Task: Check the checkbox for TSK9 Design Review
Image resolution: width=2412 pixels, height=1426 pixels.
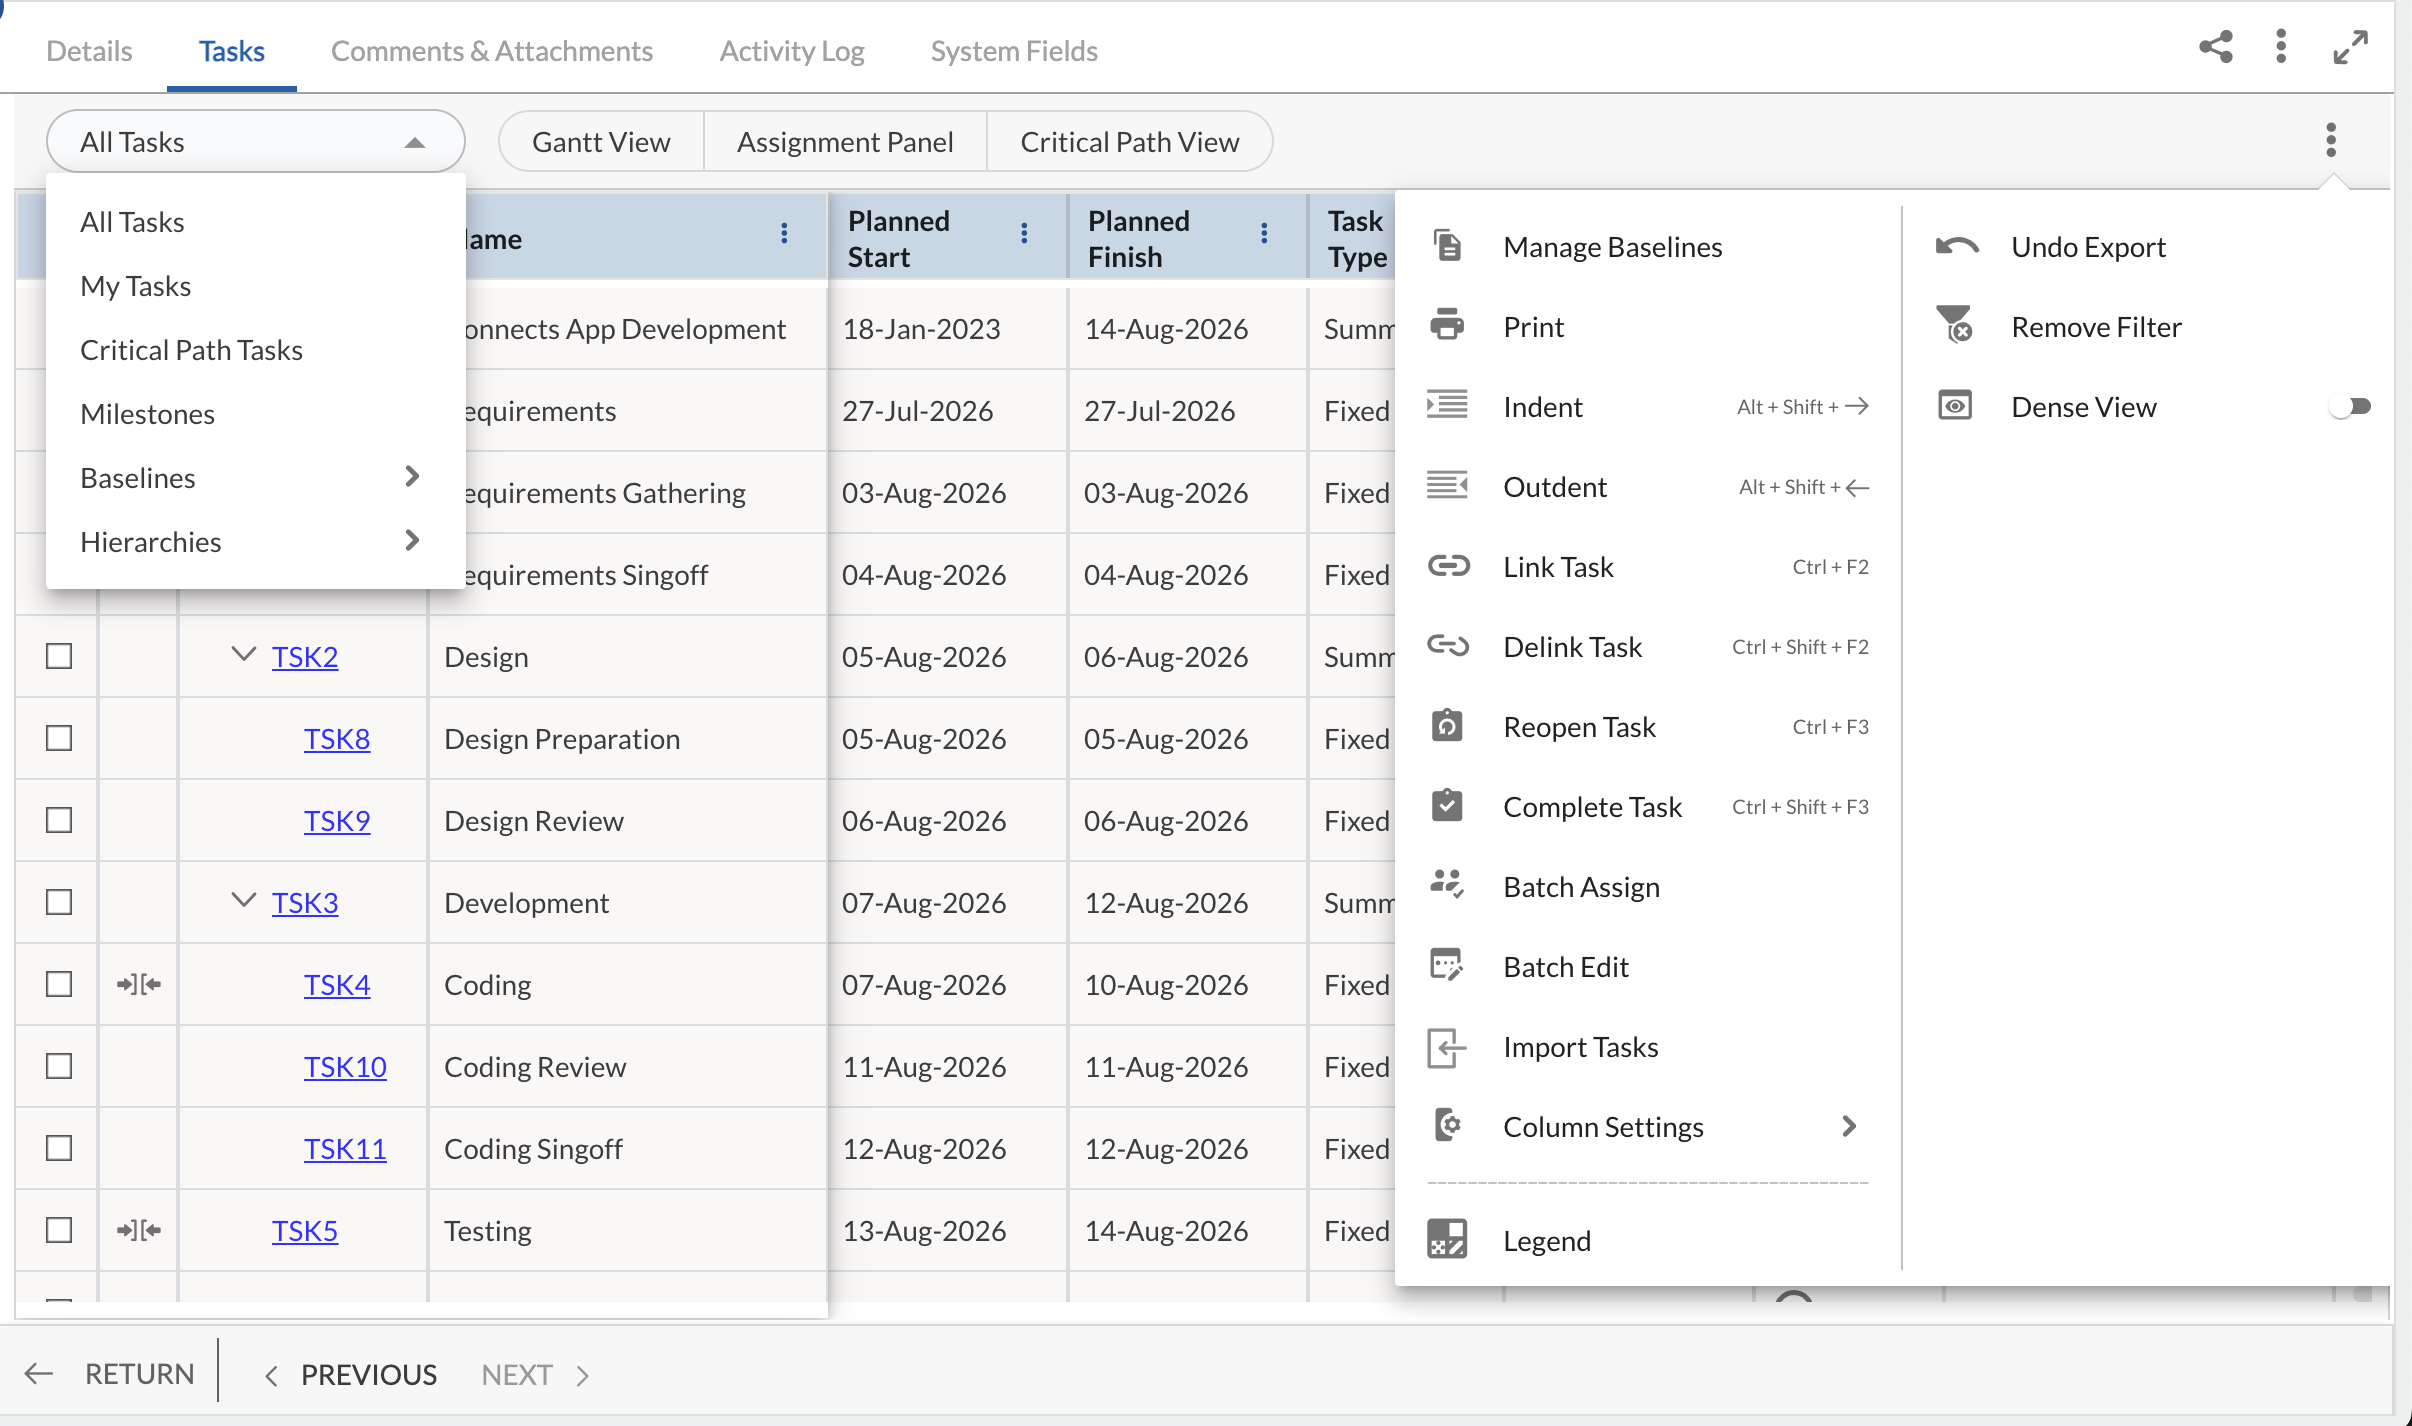Action: point(59,820)
